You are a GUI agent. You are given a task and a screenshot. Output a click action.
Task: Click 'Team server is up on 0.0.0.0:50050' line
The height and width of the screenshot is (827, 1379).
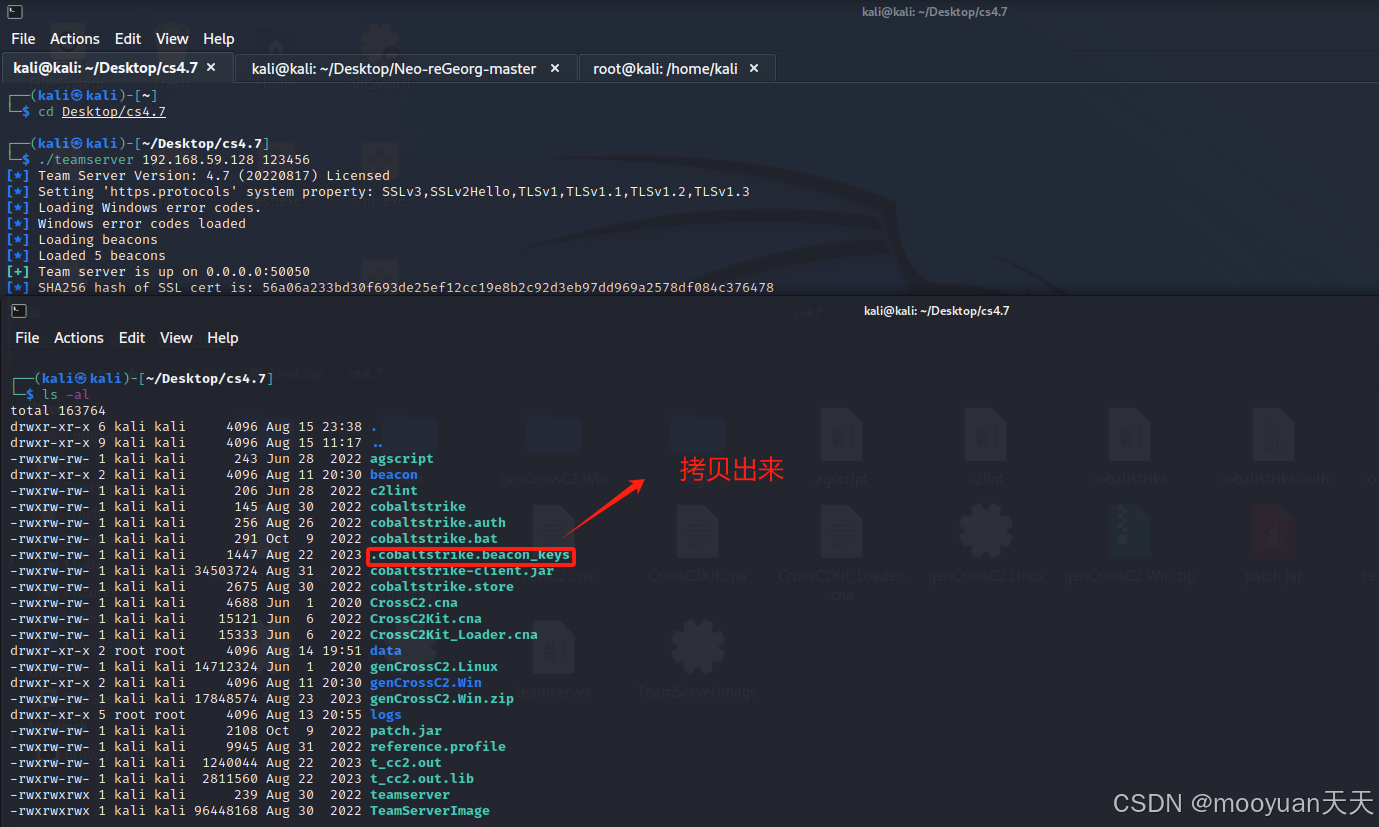(x=158, y=272)
